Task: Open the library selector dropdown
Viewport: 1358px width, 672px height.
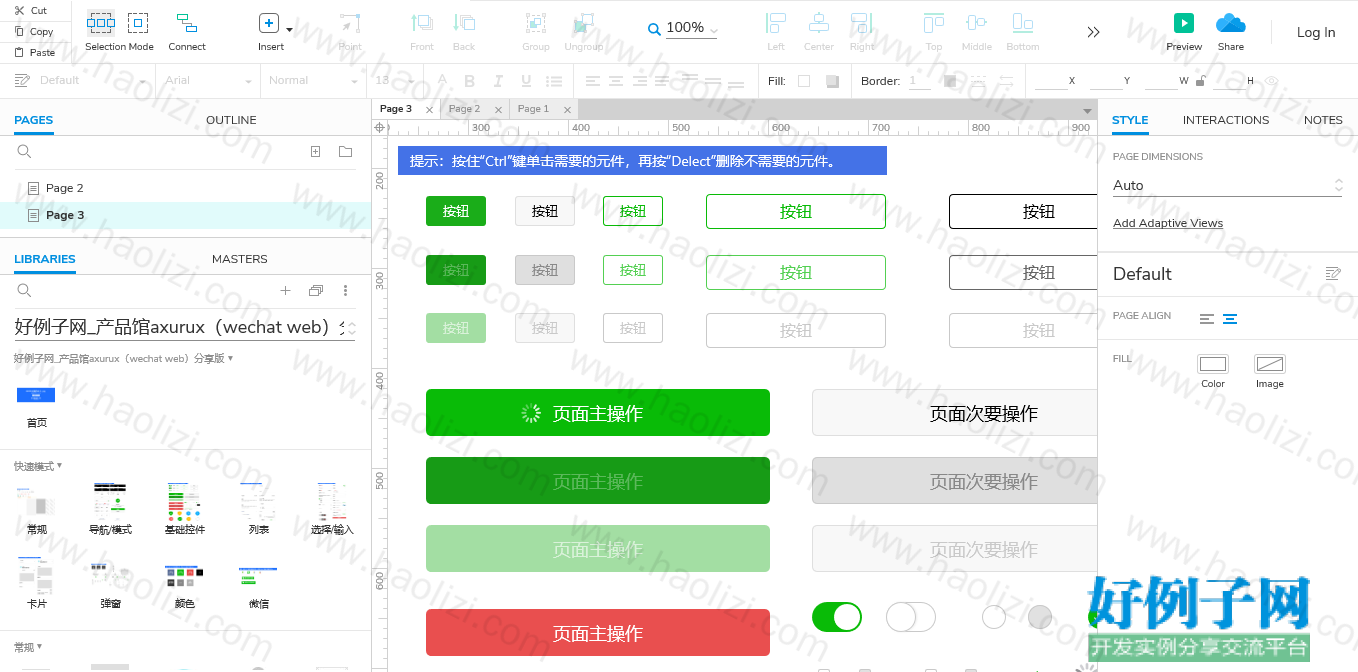Action: coord(185,327)
